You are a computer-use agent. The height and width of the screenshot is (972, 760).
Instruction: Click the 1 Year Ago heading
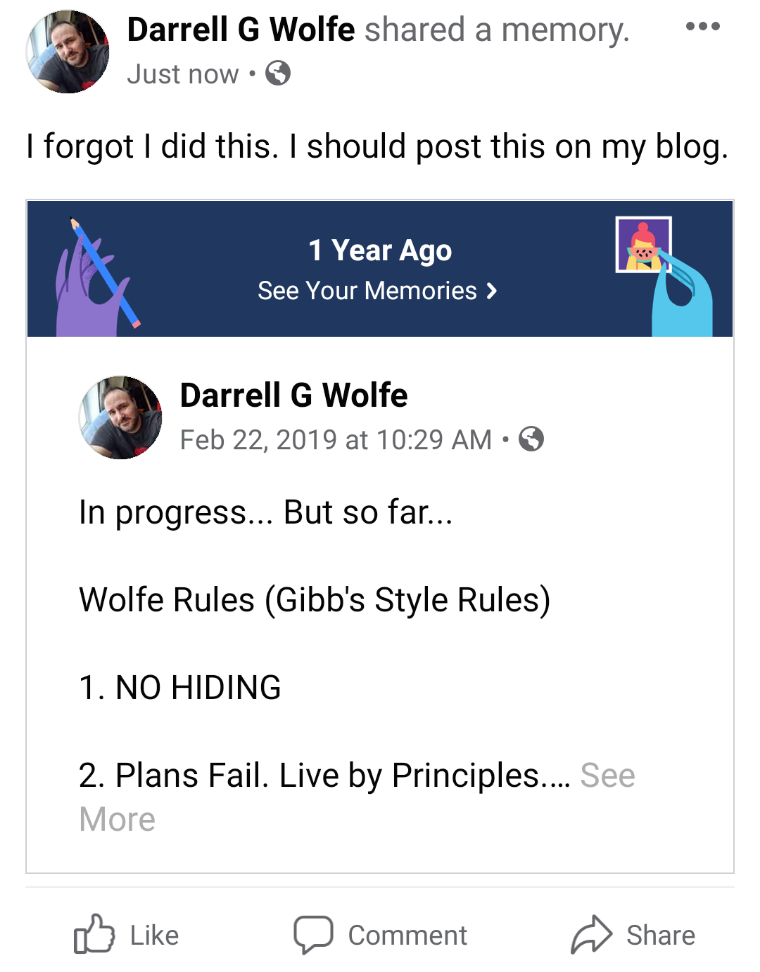(x=380, y=250)
